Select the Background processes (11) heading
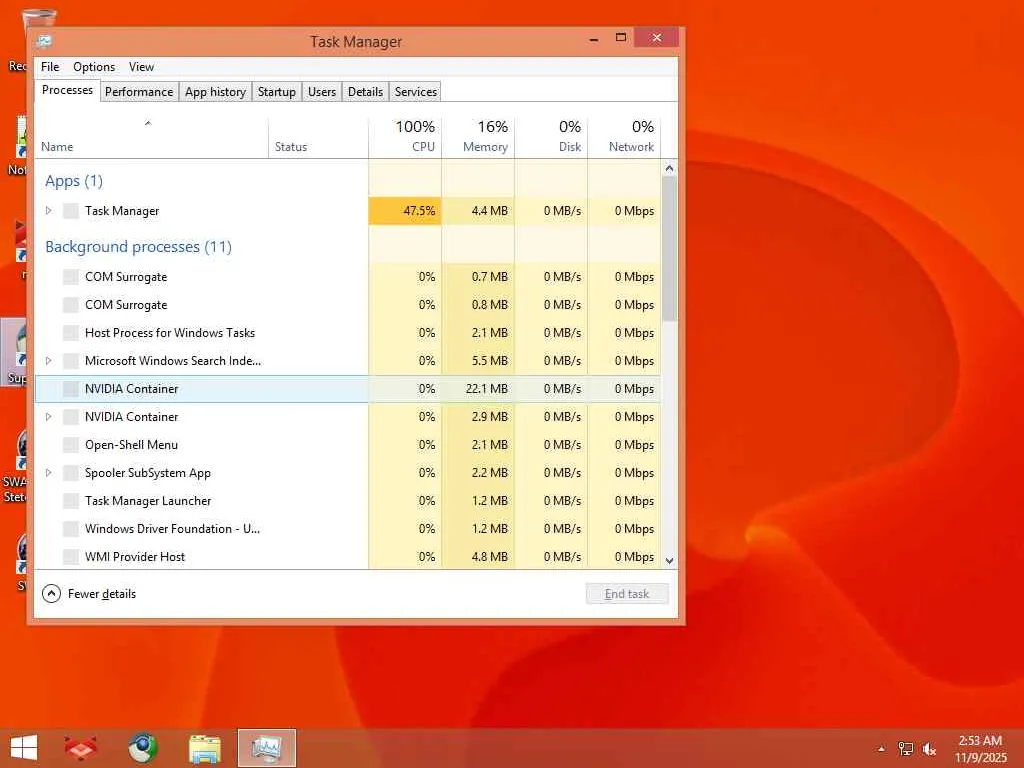Viewport: 1024px width, 768px height. [138, 247]
